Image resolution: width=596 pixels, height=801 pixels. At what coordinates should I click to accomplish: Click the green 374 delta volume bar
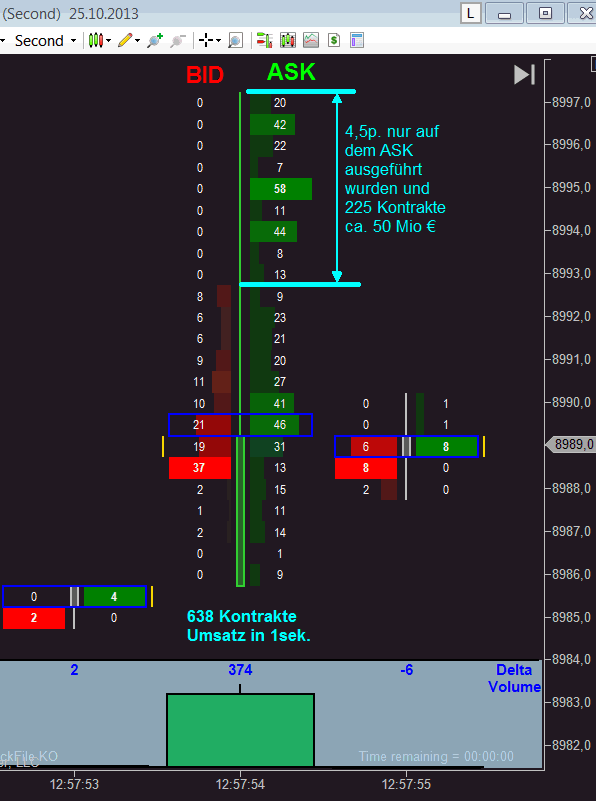tap(240, 730)
